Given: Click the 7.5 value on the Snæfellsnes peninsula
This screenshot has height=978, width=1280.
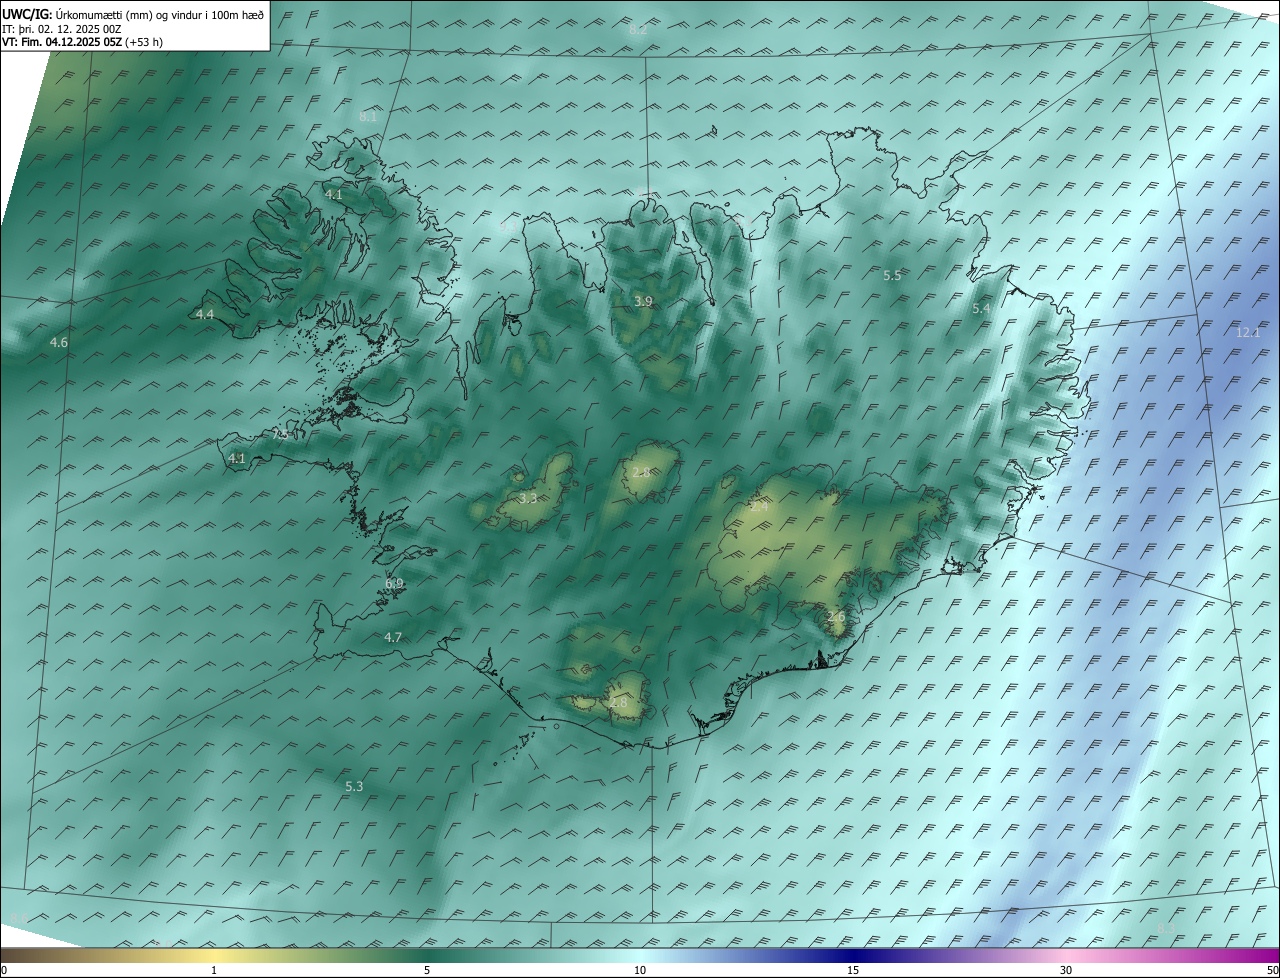Looking at the screenshot, I should tap(281, 434).
